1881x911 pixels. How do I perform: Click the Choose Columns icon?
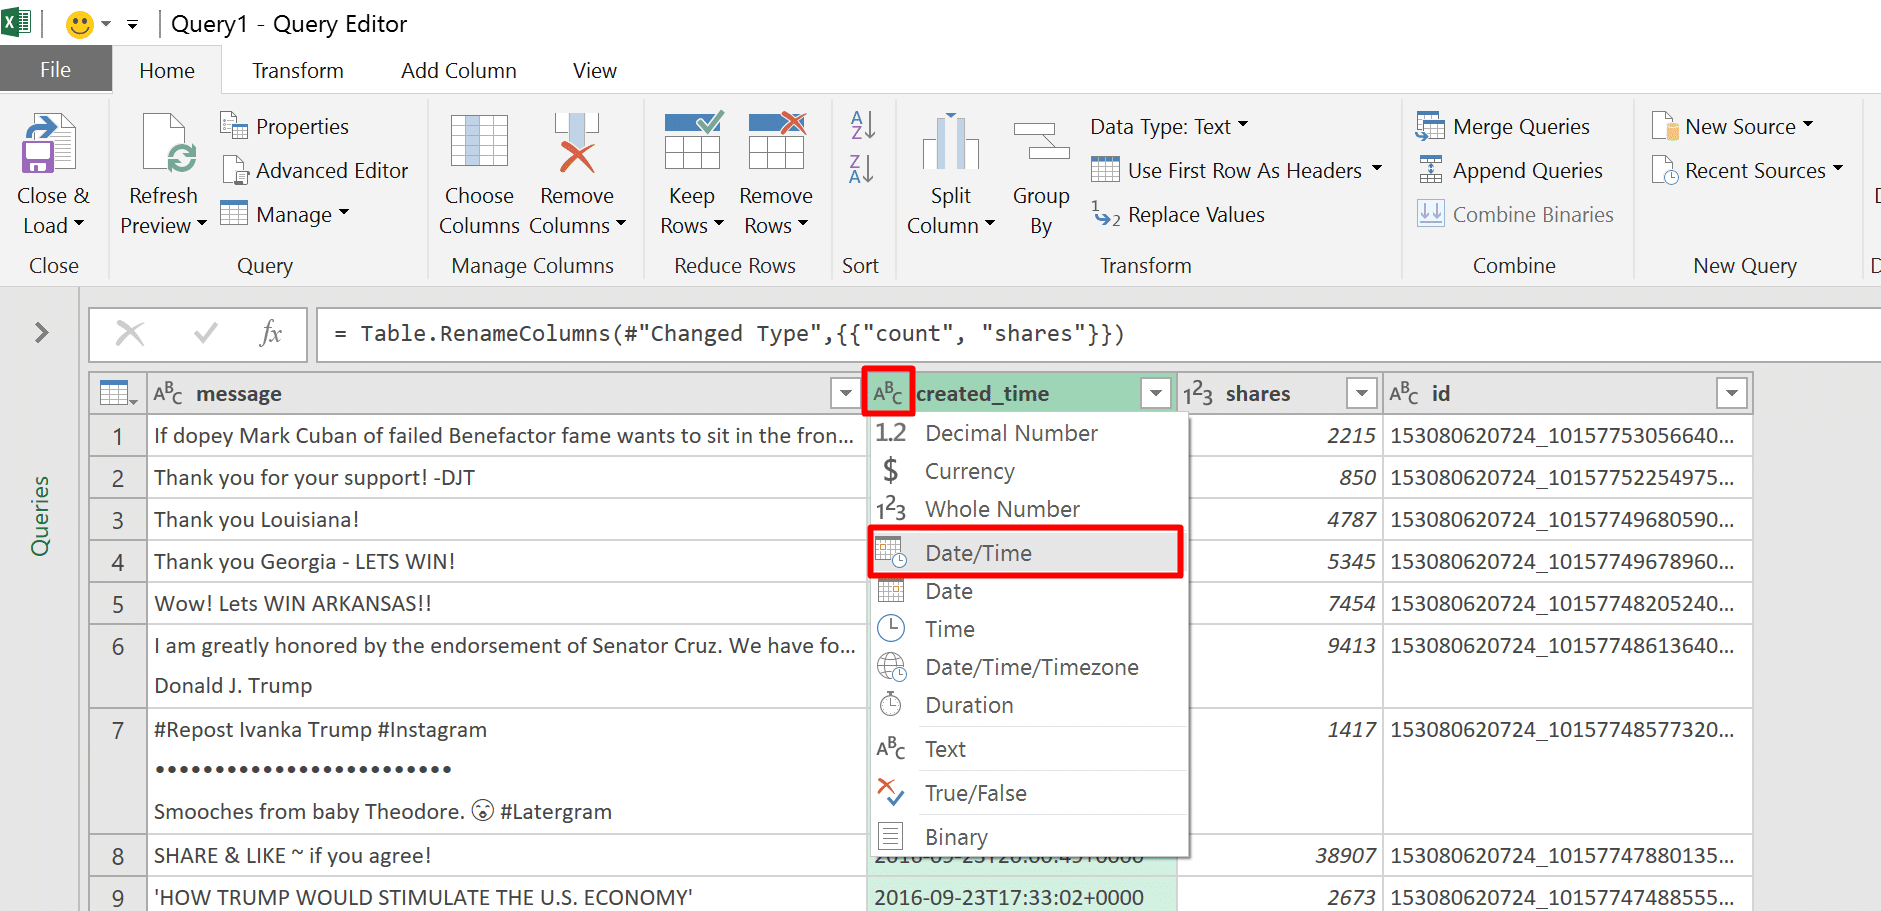[479, 141]
